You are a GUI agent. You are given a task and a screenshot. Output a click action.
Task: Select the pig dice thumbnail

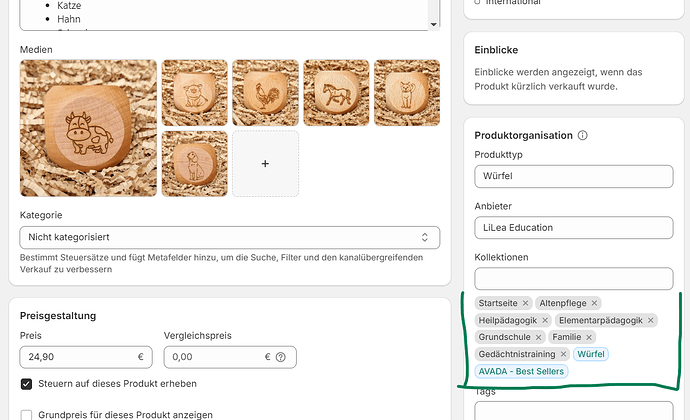[x=195, y=93]
